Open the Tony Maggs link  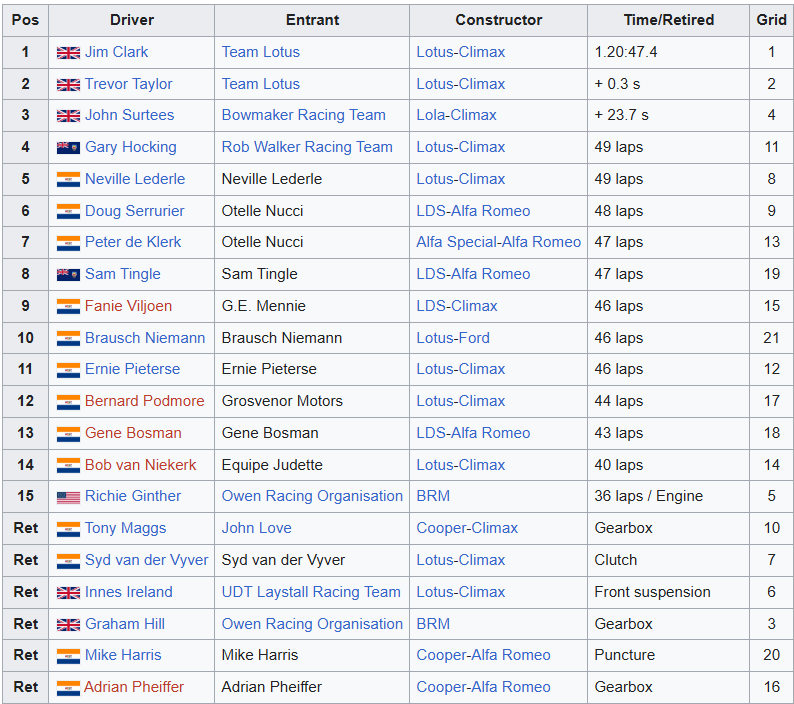pos(126,528)
